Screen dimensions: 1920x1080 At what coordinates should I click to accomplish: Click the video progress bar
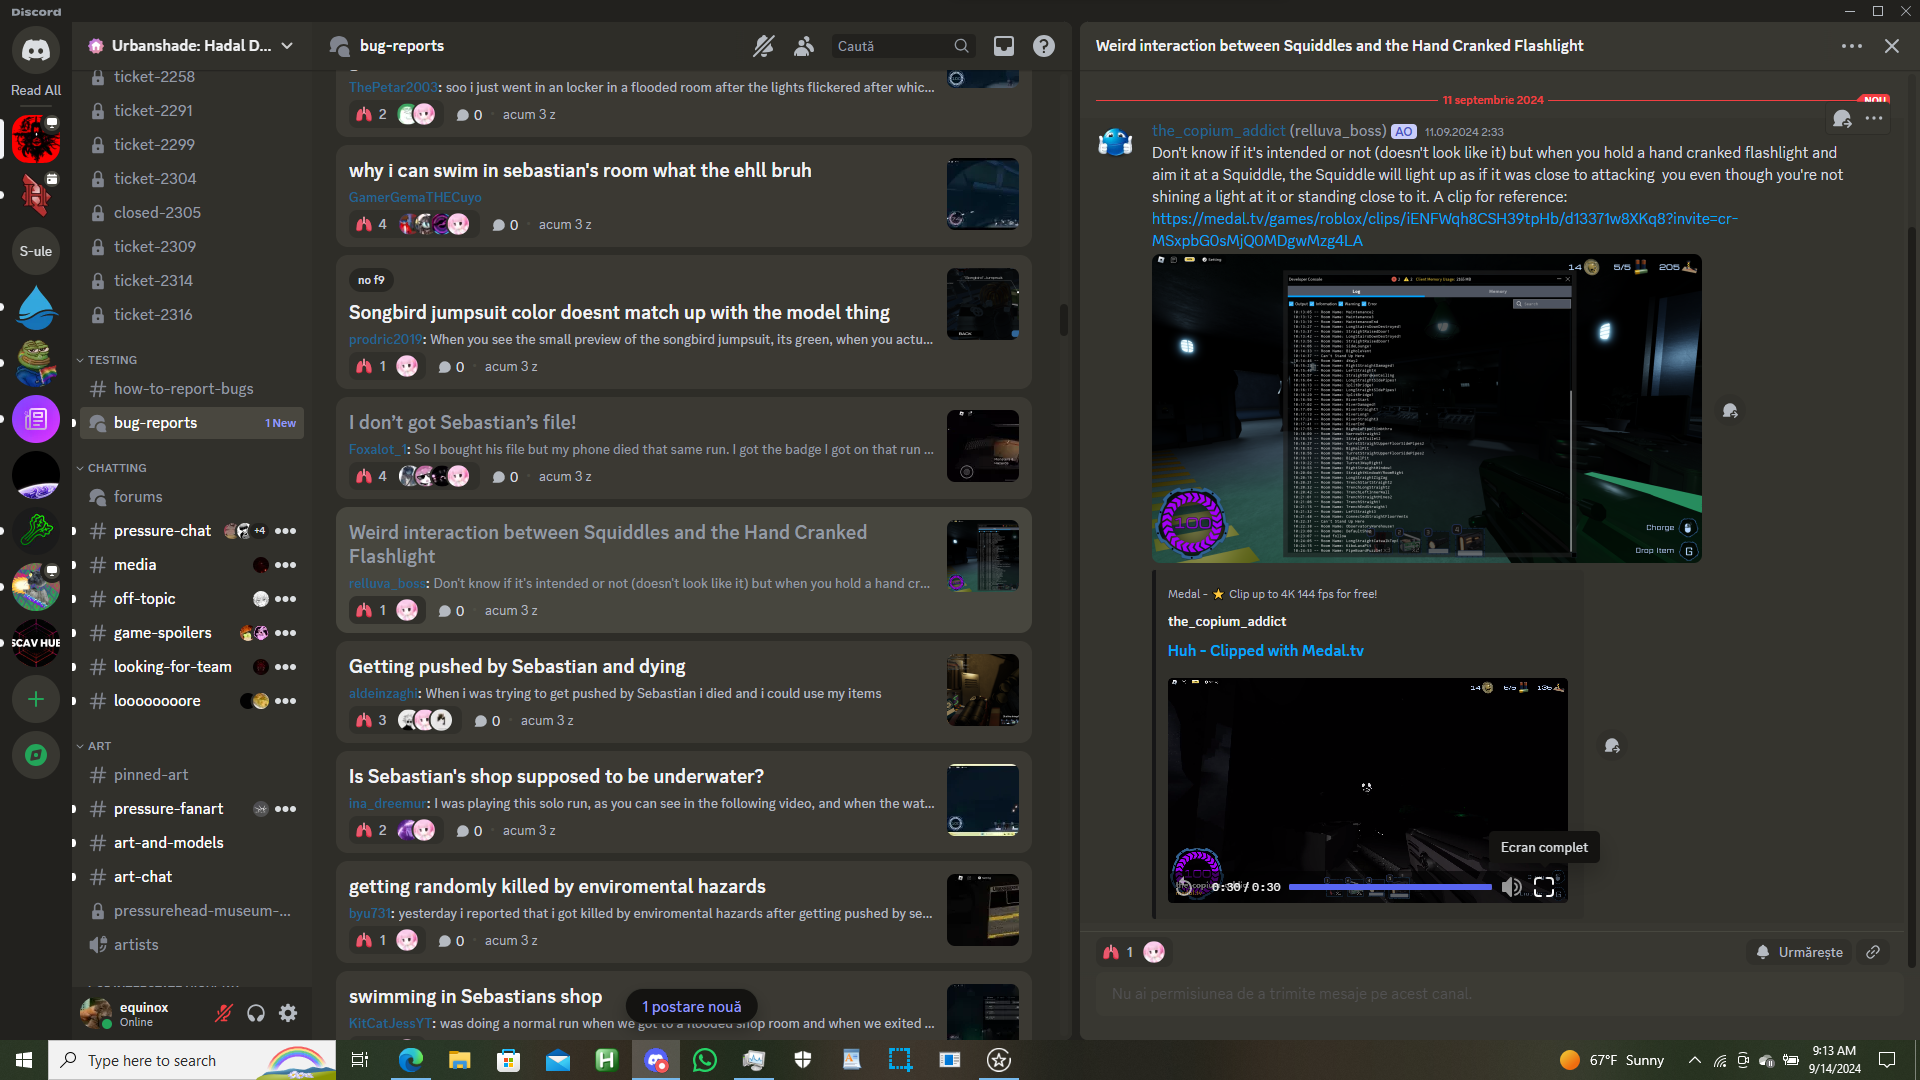click(1389, 887)
